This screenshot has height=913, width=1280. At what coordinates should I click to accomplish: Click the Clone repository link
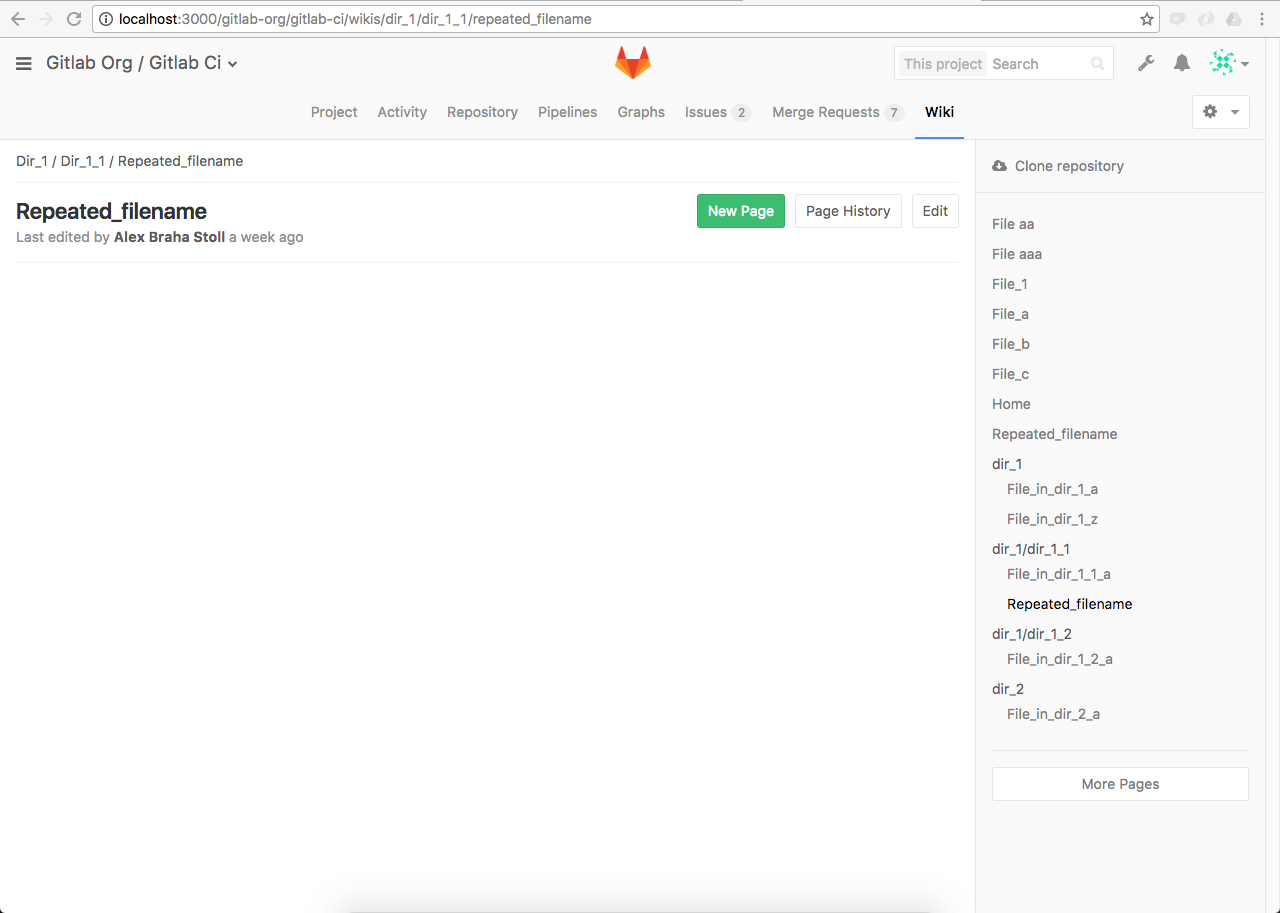click(1068, 166)
